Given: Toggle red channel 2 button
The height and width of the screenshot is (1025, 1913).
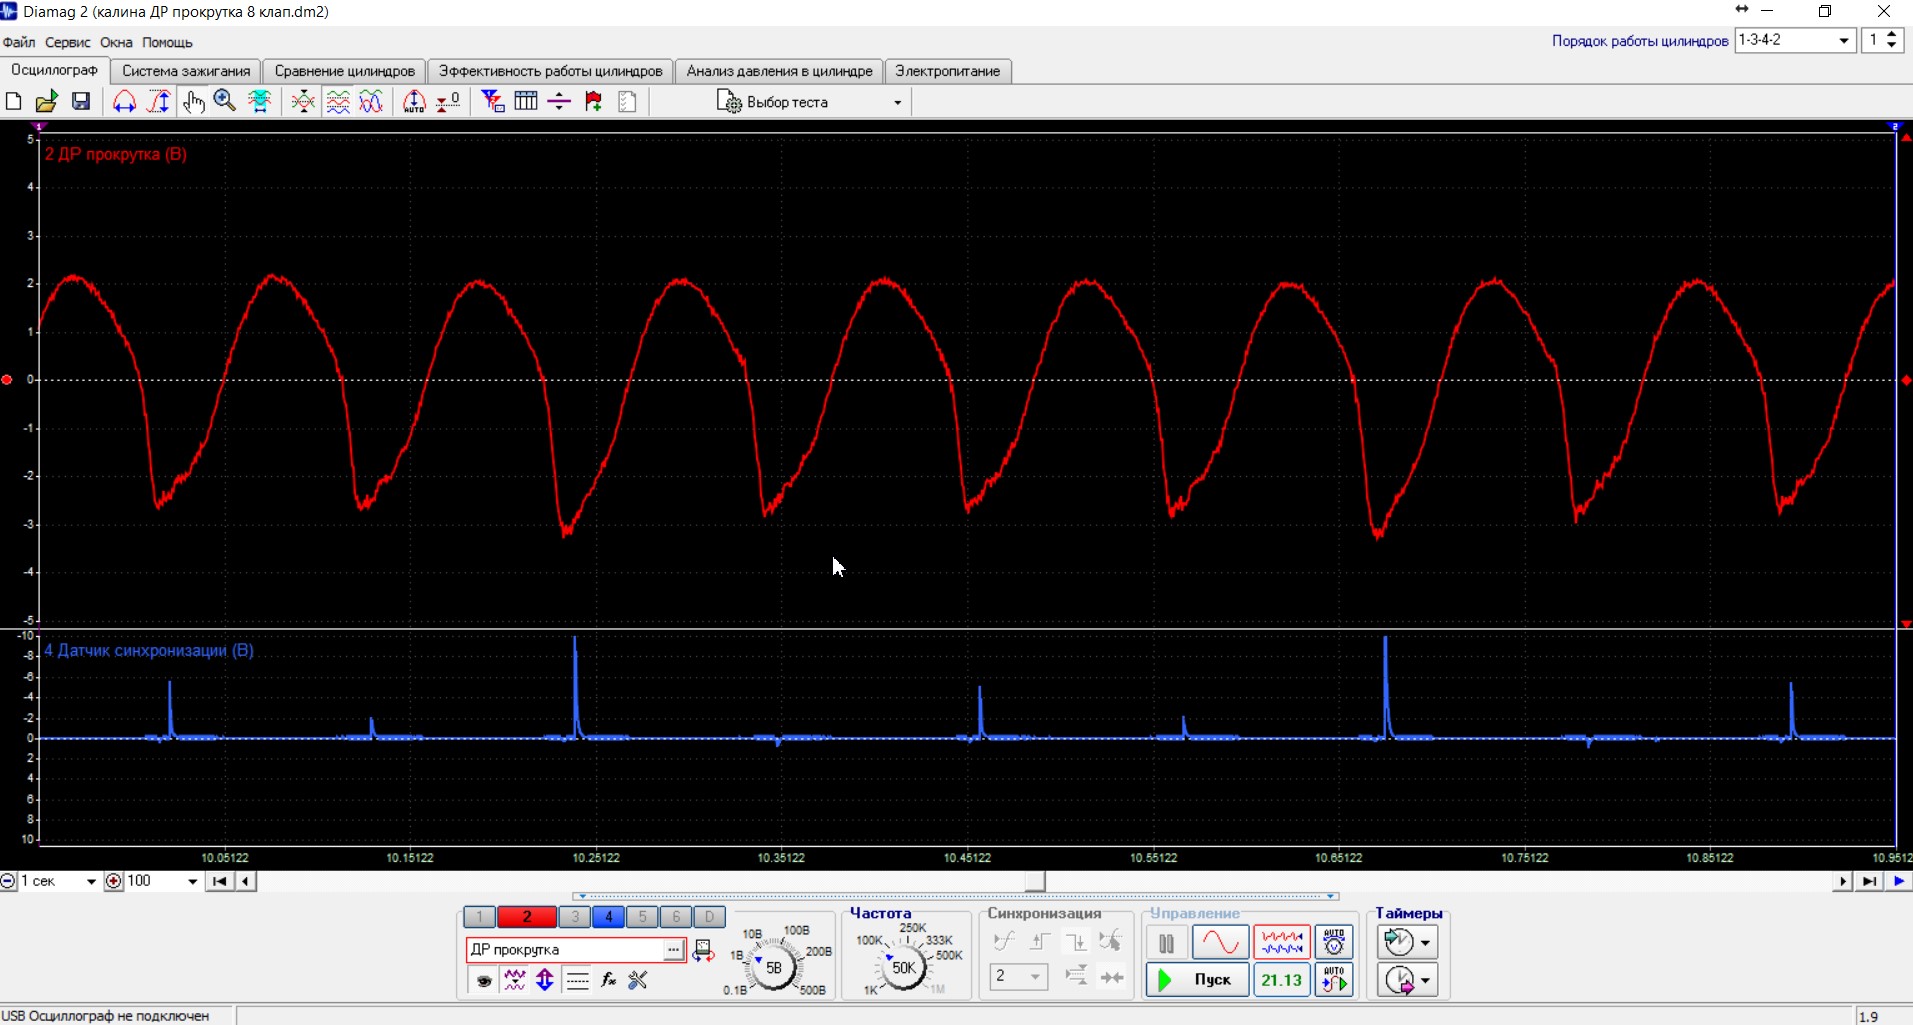Looking at the screenshot, I should click(x=527, y=916).
